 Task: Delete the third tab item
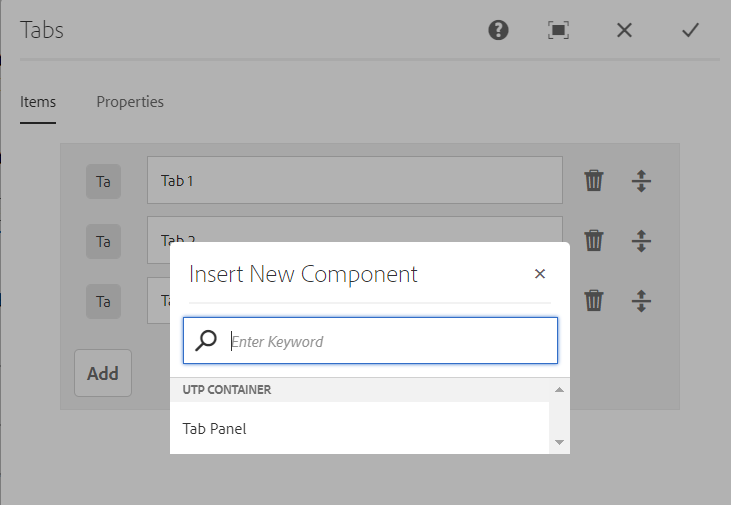click(594, 300)
